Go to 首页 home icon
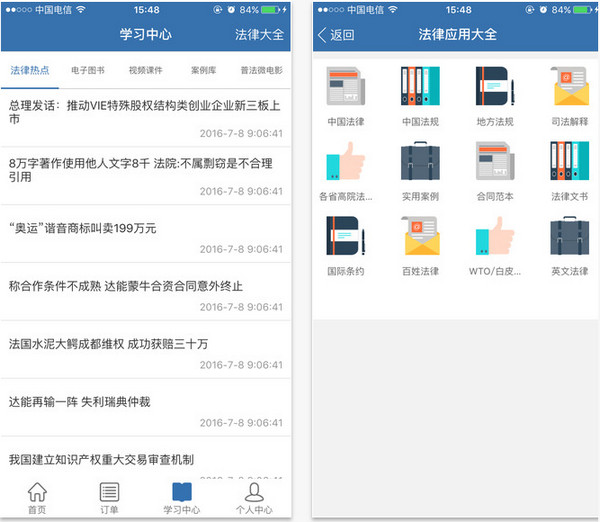600x522 pixels. pos(37,492)
